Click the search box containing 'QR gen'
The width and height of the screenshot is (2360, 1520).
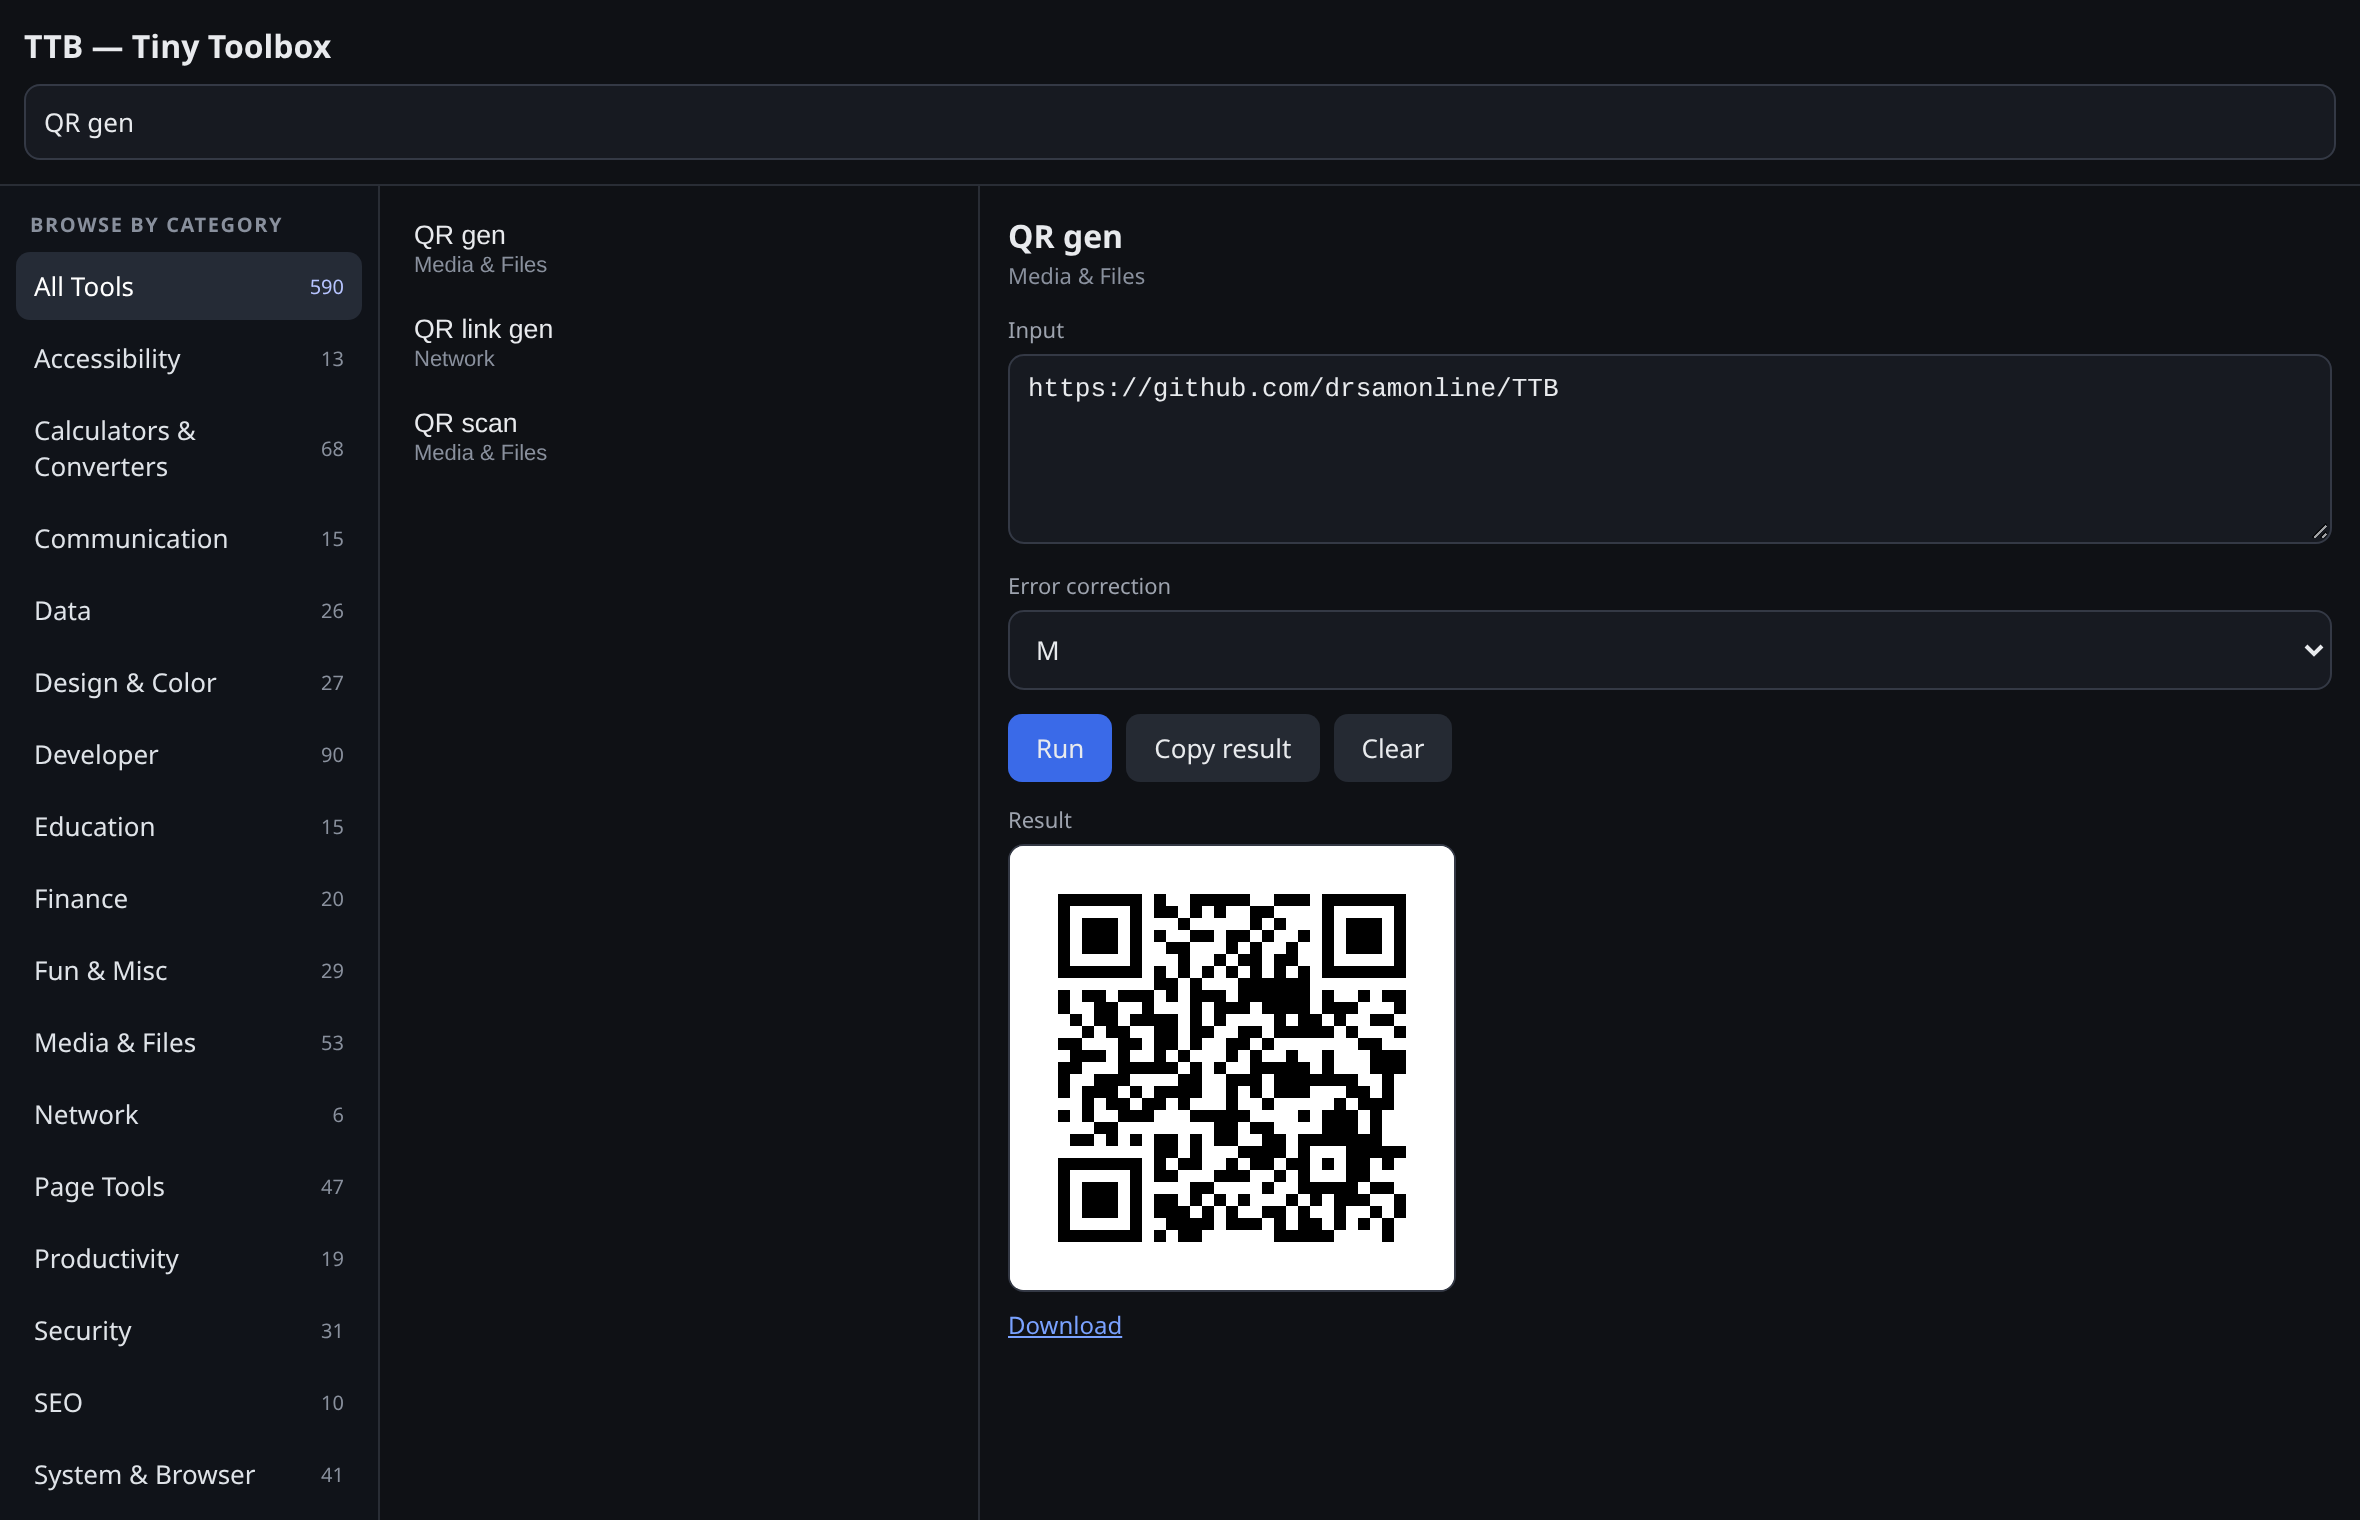[x=1179, y=122]
